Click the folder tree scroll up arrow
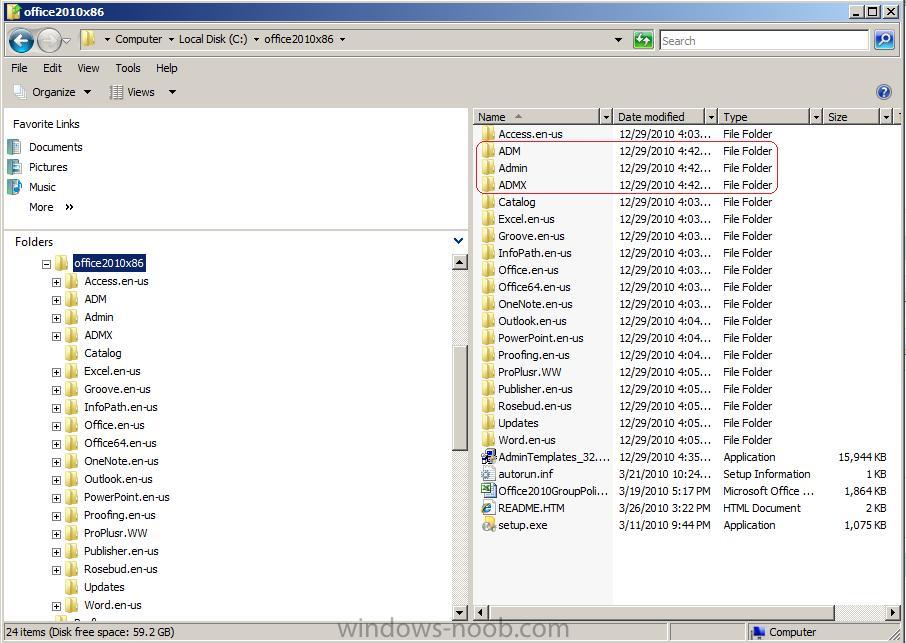 (460, 262)
